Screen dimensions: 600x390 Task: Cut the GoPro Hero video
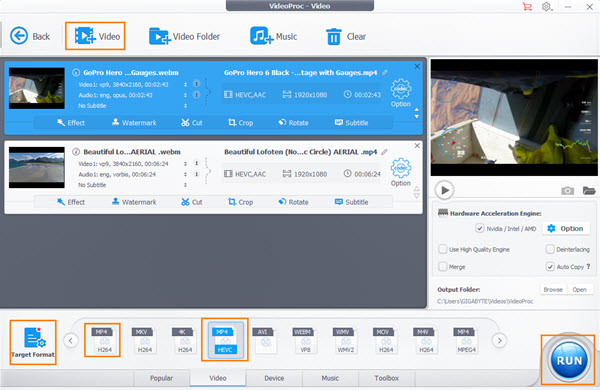(x=192, y=122)
